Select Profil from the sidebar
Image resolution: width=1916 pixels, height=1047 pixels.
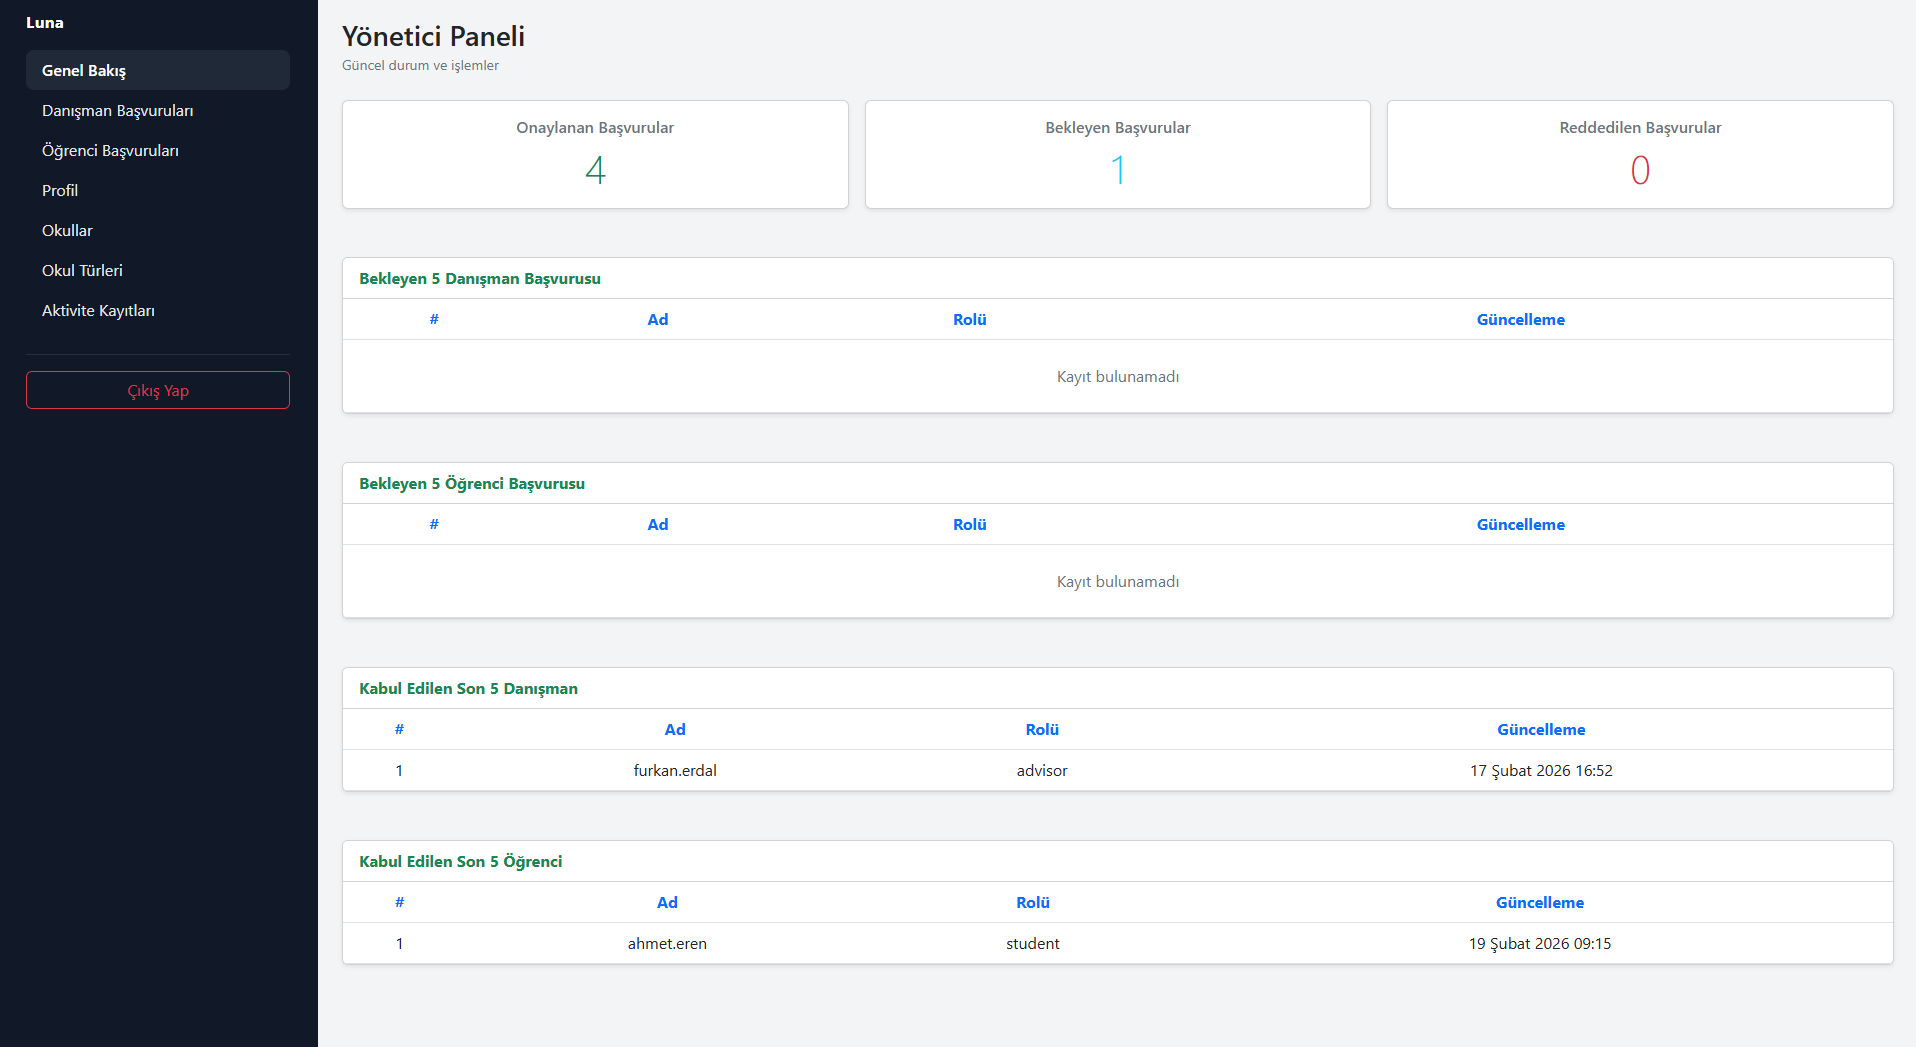[x=158, y=190]
